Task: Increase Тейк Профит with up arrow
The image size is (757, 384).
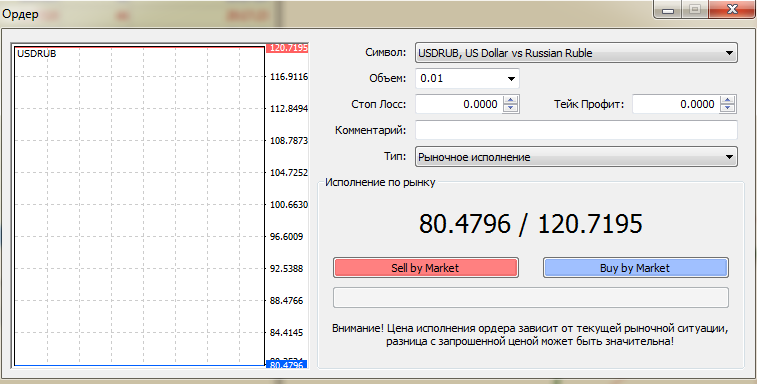Action: coord(728,100)
